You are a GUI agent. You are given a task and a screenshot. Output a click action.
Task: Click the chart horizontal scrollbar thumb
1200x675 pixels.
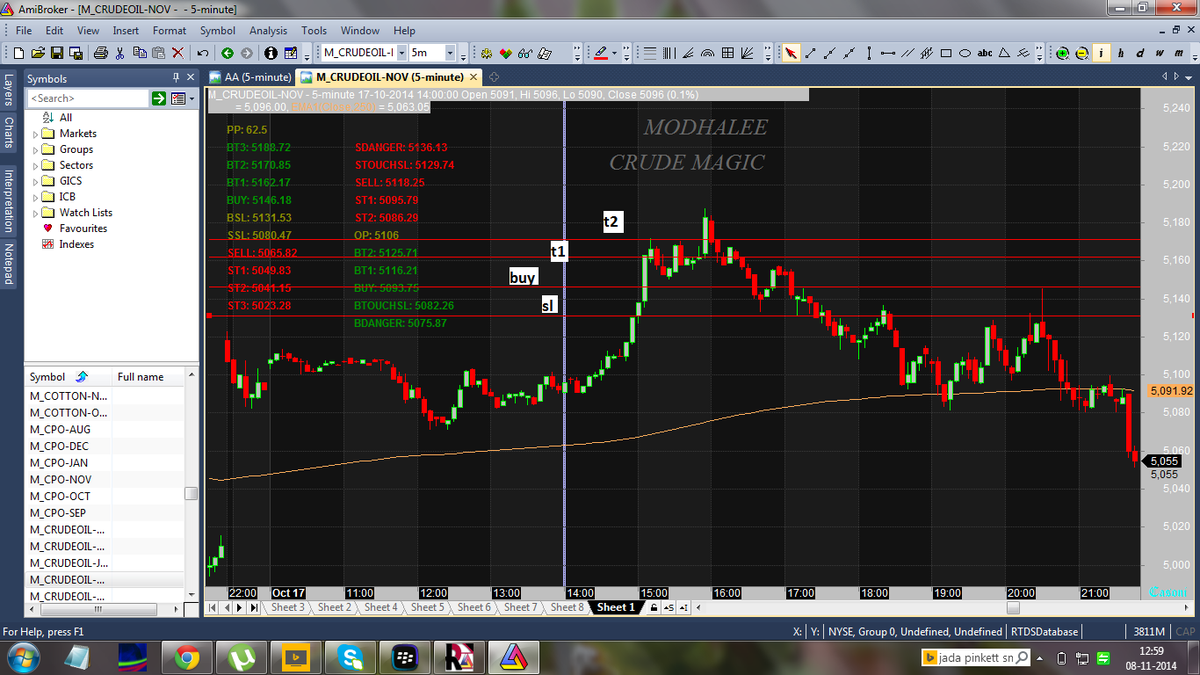(x=1014, y=607)
